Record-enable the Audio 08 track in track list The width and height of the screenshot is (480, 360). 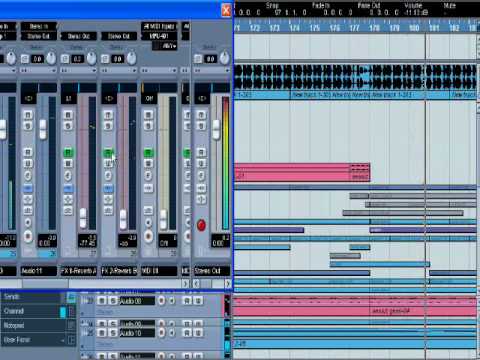(x=161, y=301)
